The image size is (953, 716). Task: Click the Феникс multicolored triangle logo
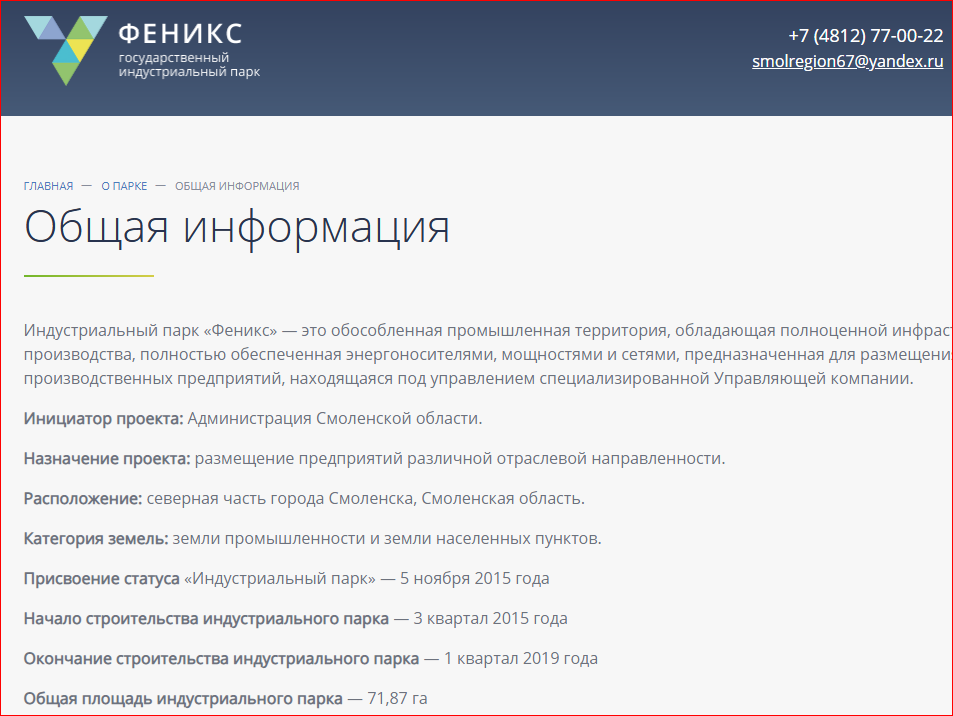pos(66,49)
